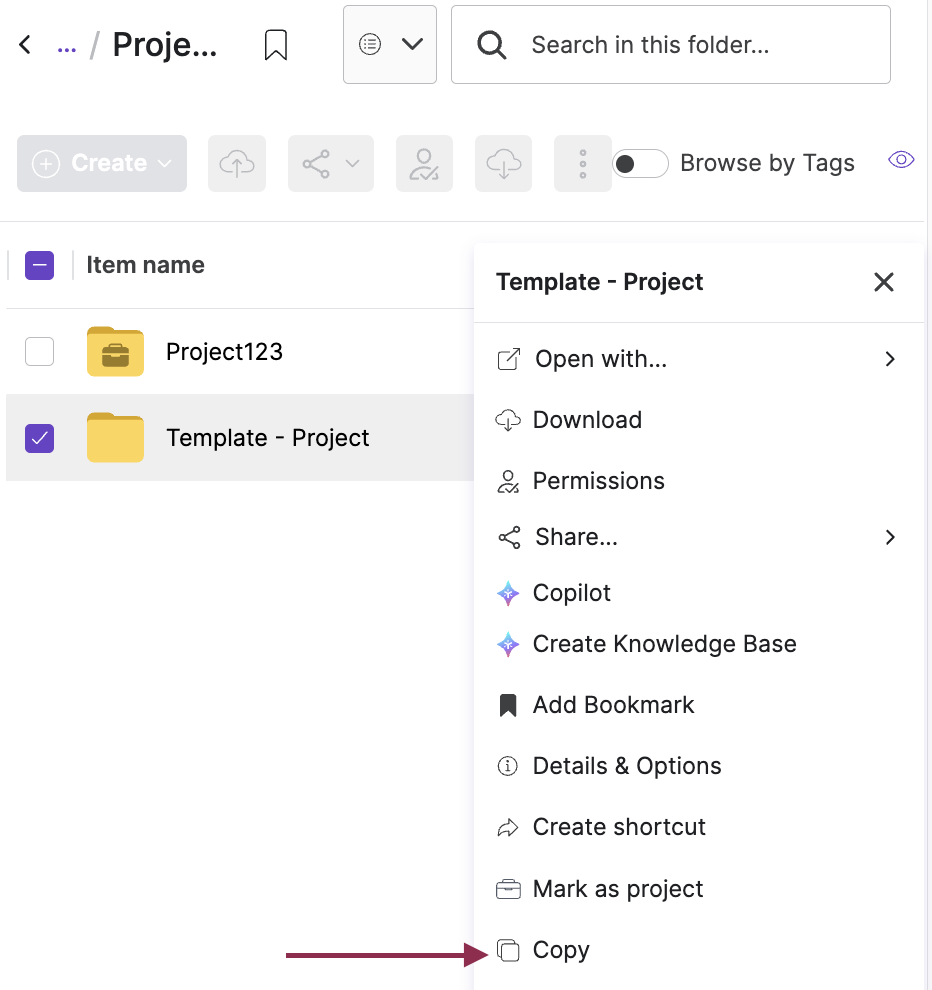Click the Details & Options info icon

click(508, 766)
